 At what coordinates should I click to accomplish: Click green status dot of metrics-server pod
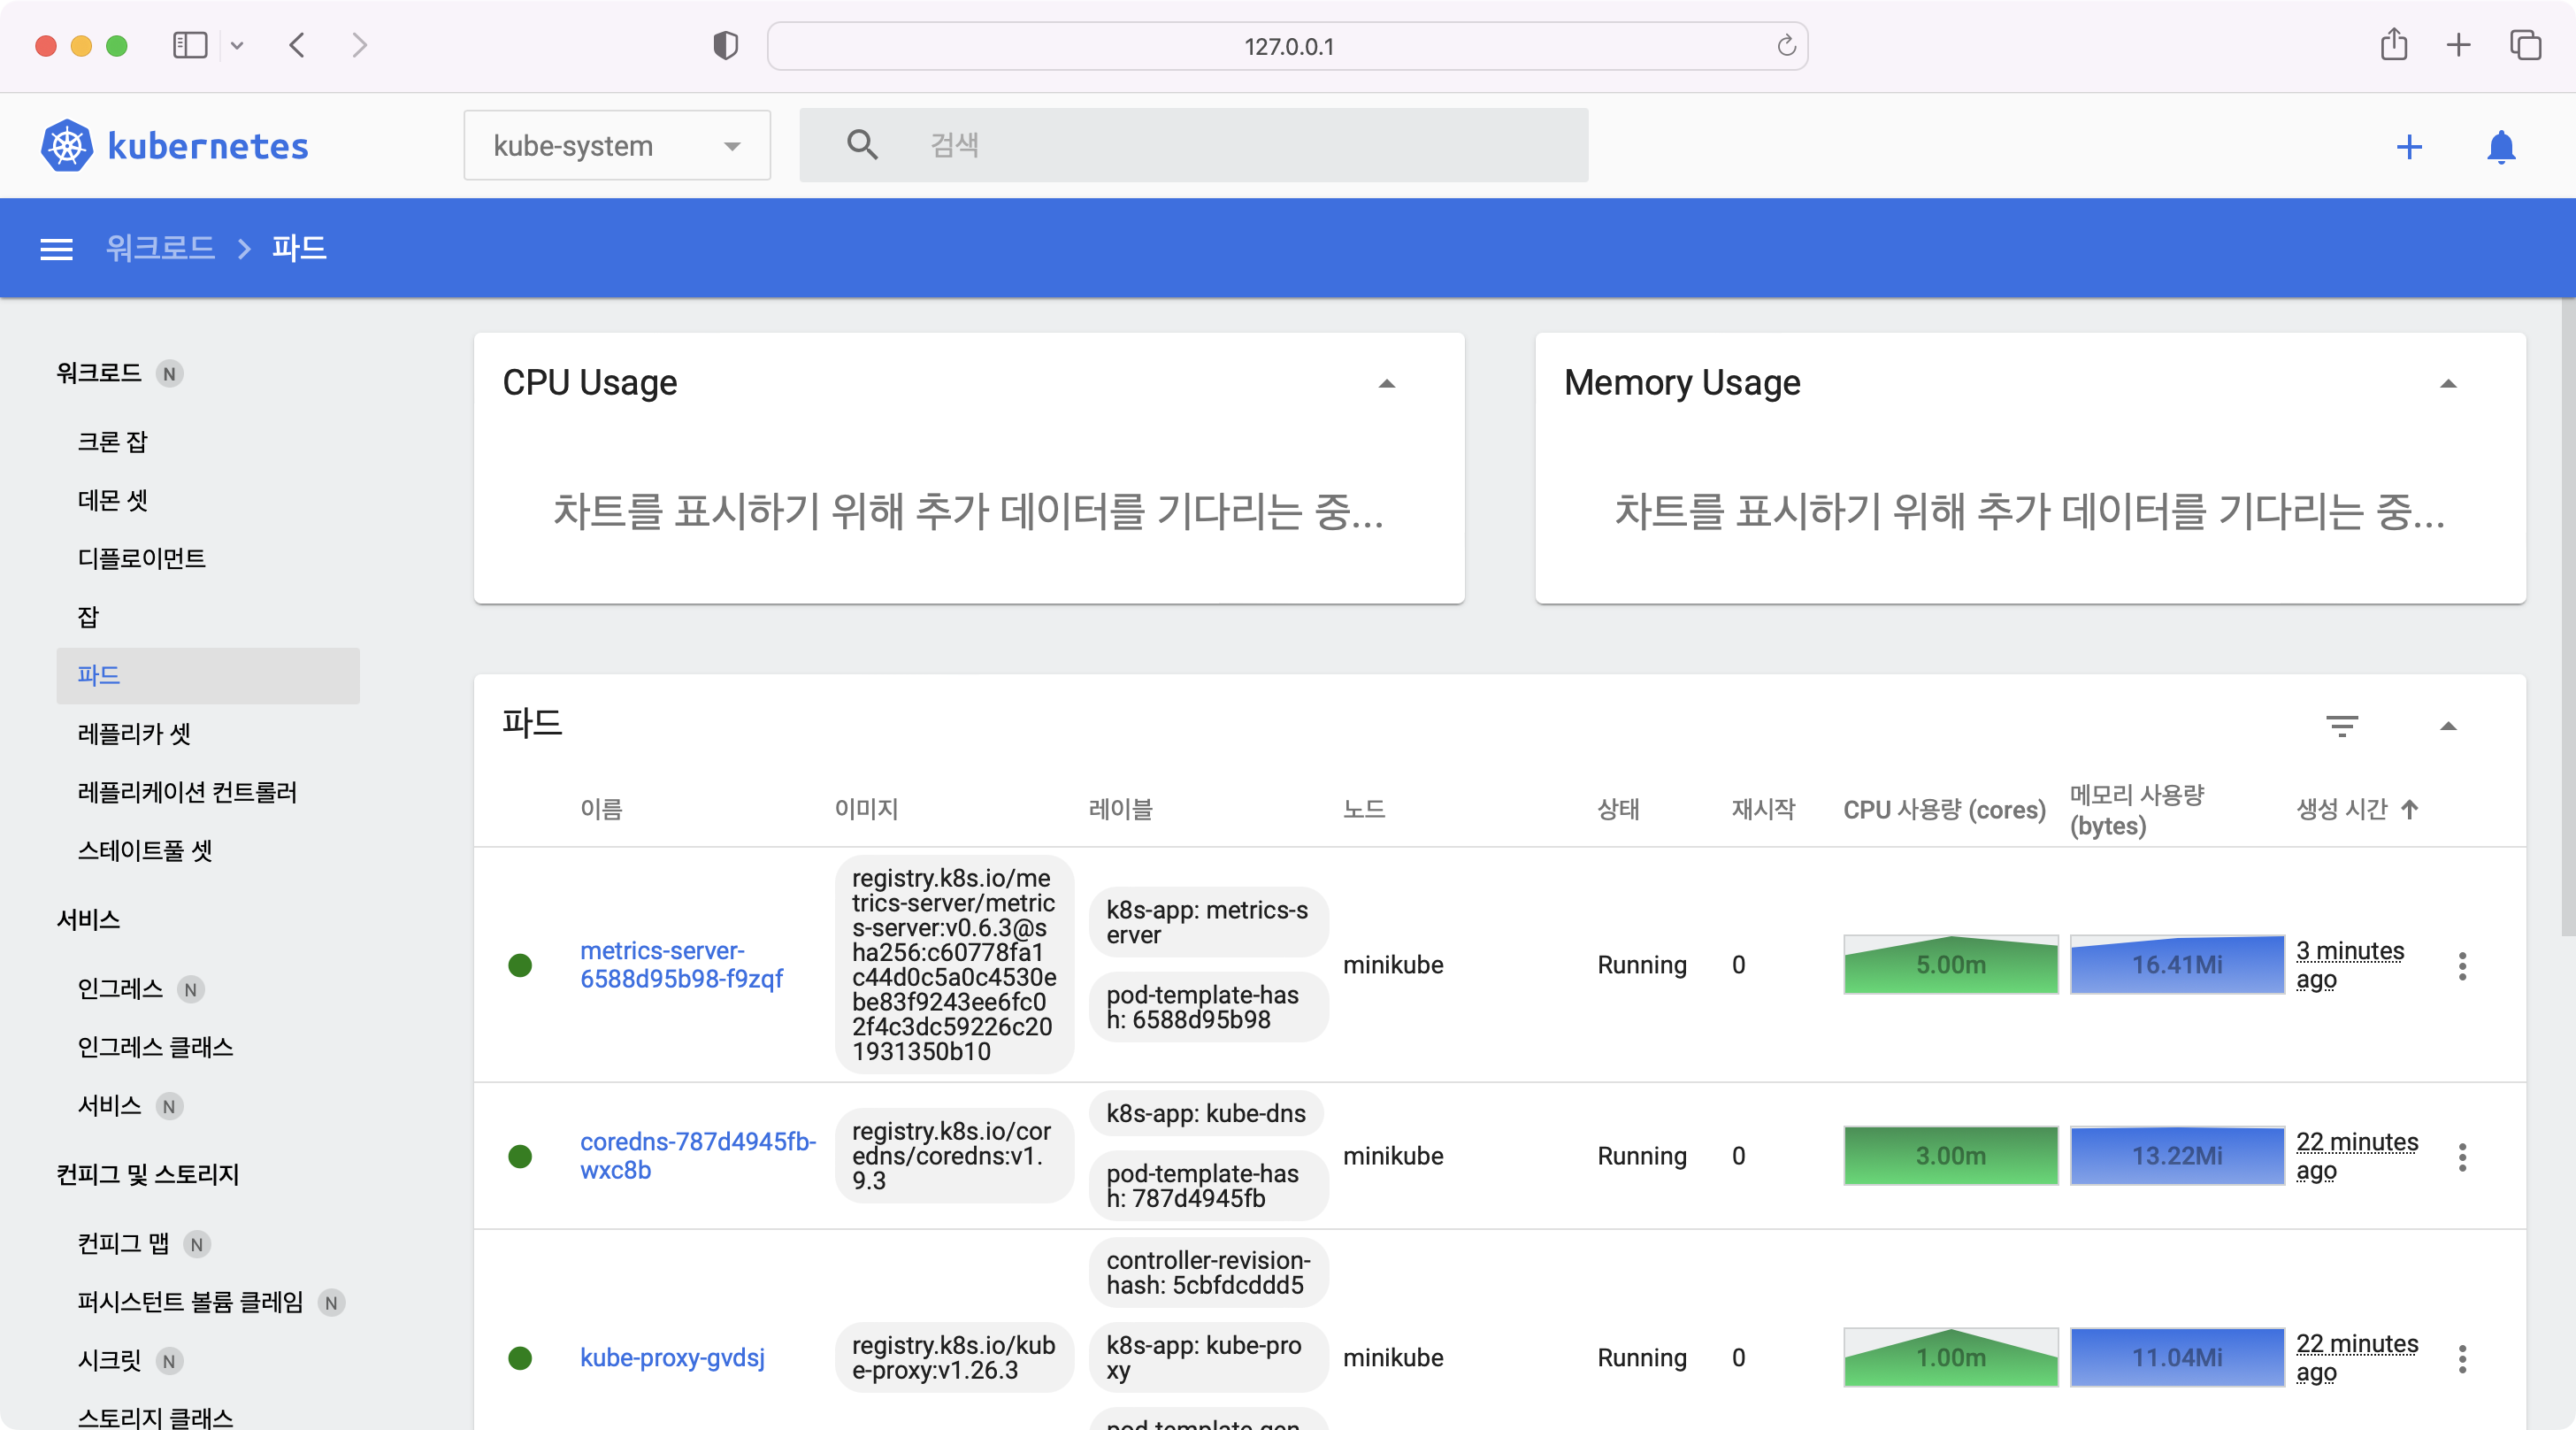(x=520, y=965)
